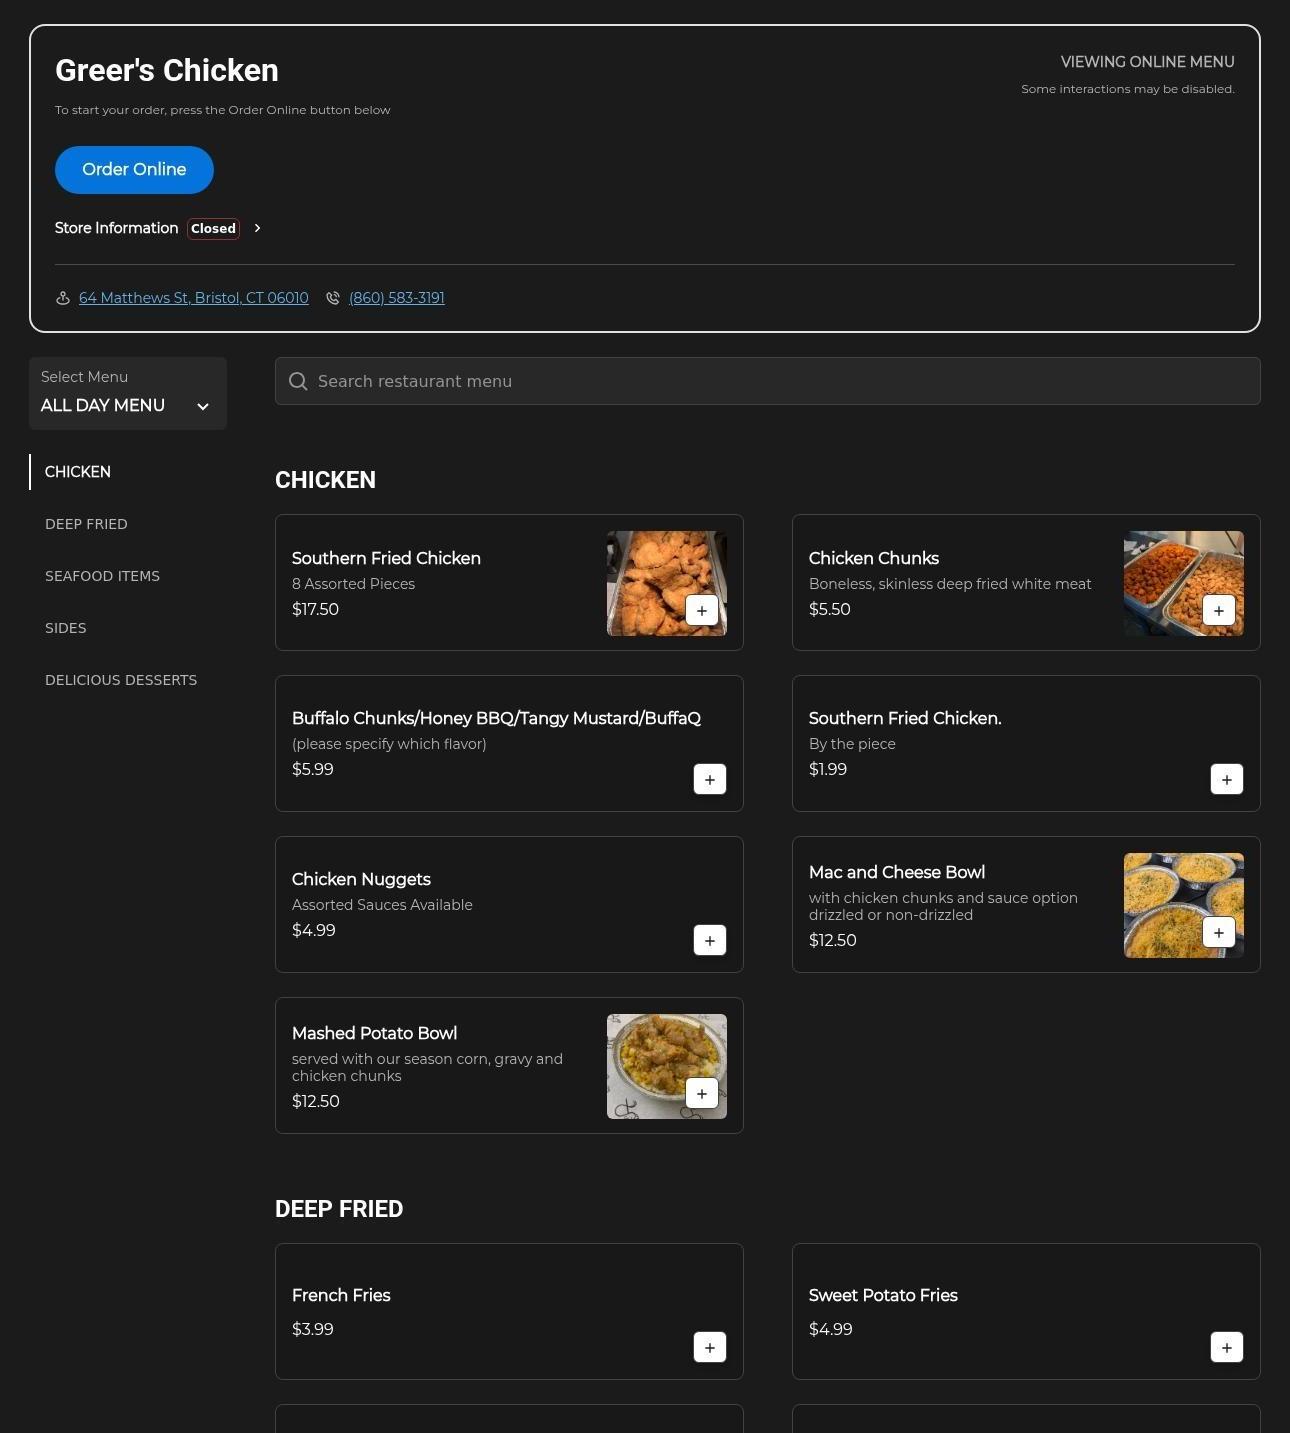
Task: Expand Store Information chevron arrow
Action: pos(257,228)
